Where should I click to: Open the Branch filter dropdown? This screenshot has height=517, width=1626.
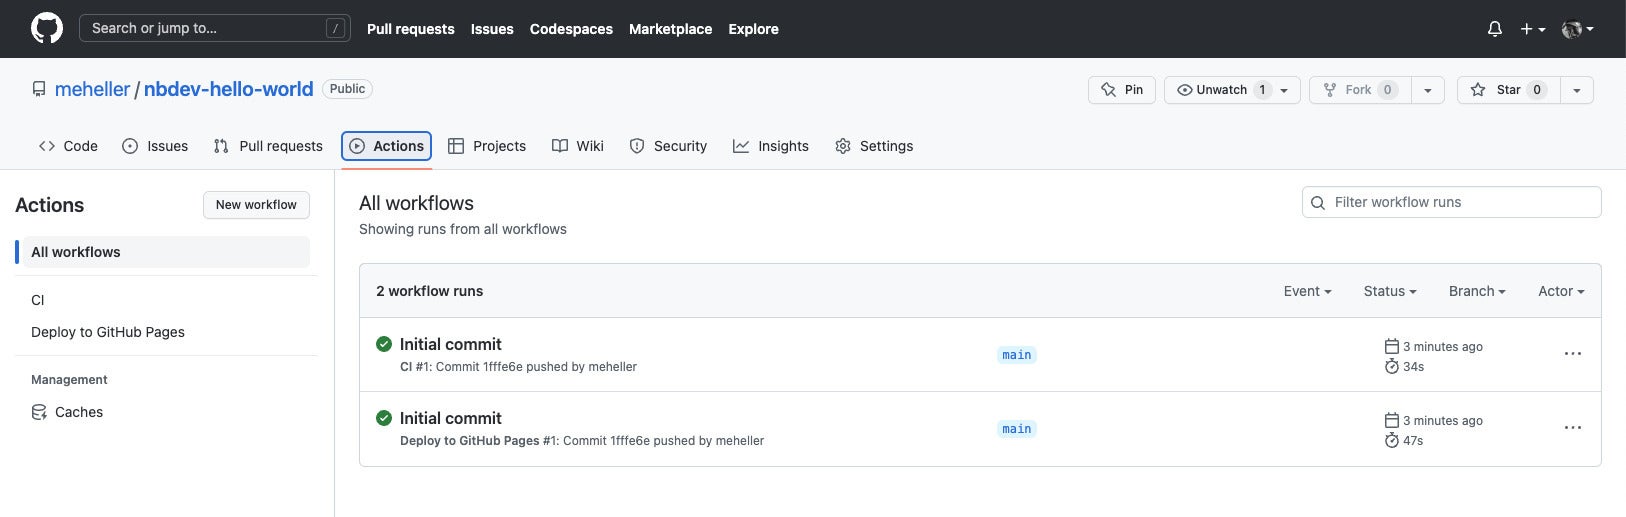click(x=1477, y=291)
